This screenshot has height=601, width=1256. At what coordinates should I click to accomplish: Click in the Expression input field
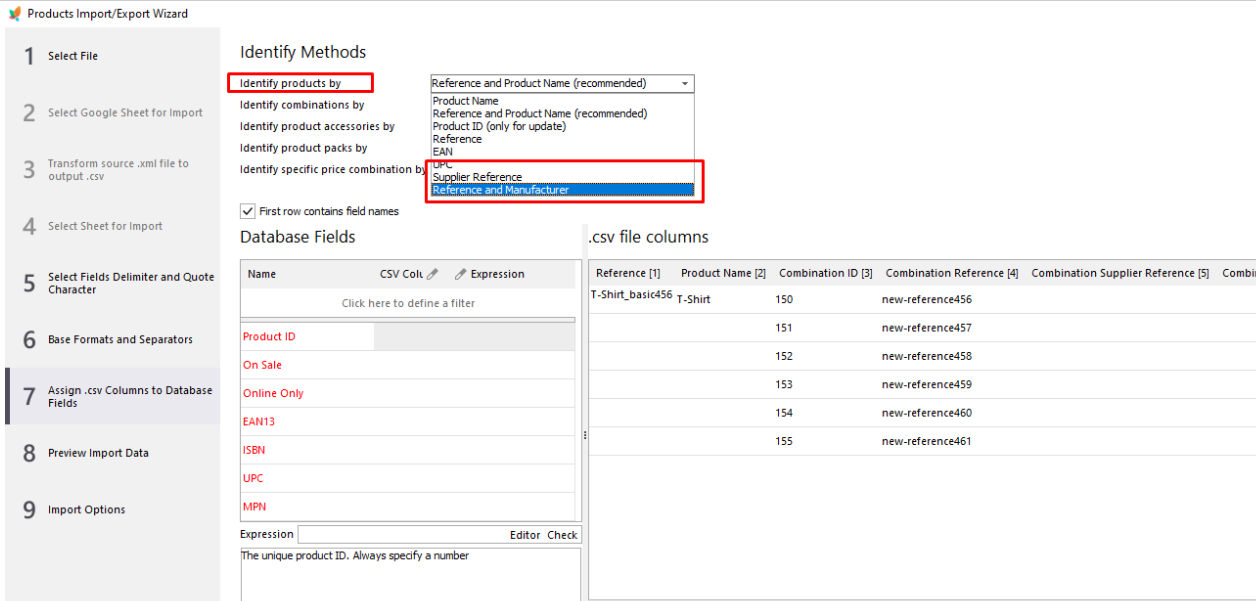[x=400, y=535]
